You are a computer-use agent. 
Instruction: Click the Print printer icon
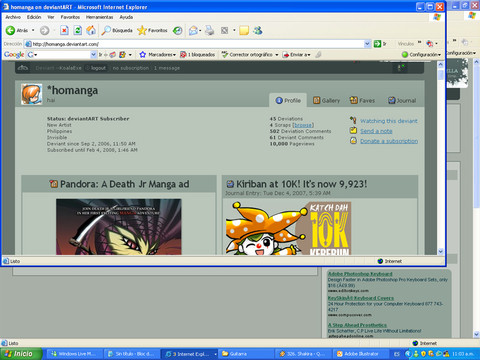click(210, 30)
